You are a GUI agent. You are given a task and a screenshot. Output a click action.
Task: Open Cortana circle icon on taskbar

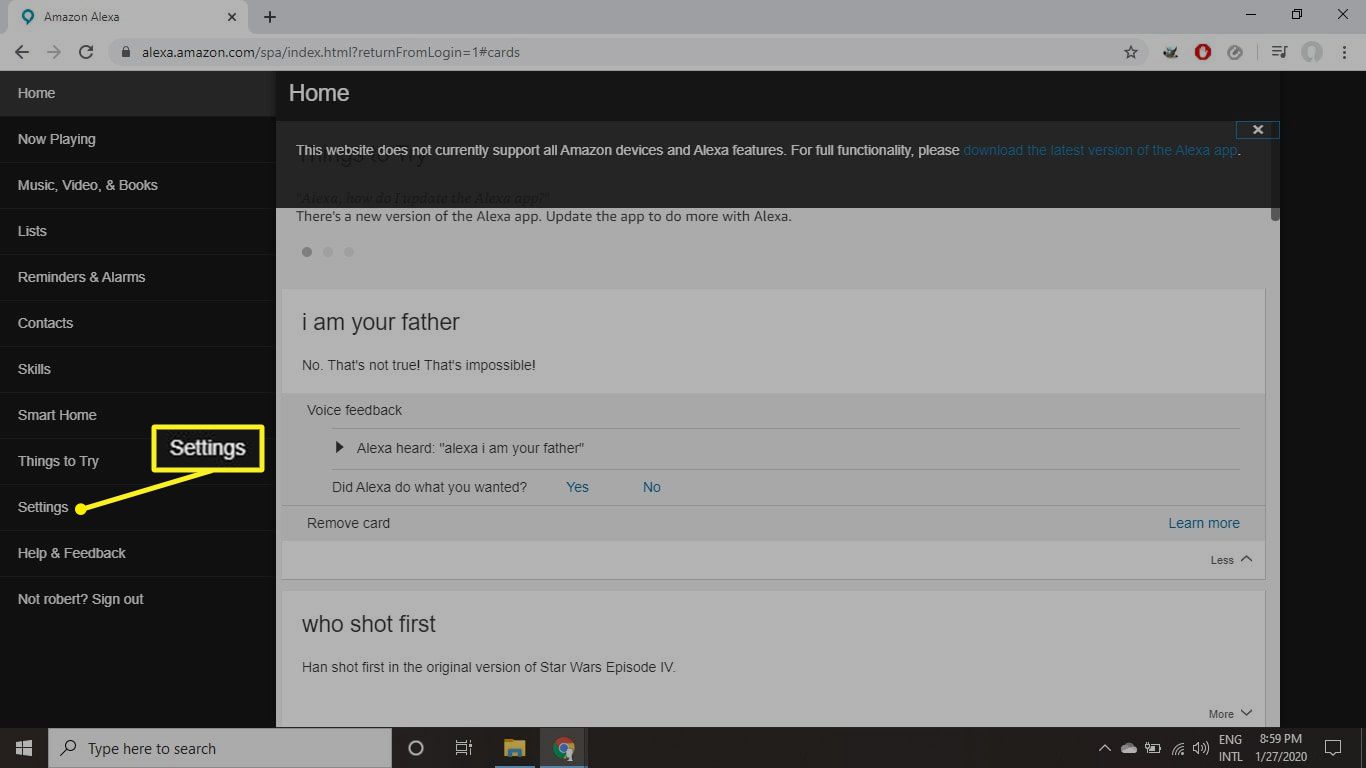(416, 748)
